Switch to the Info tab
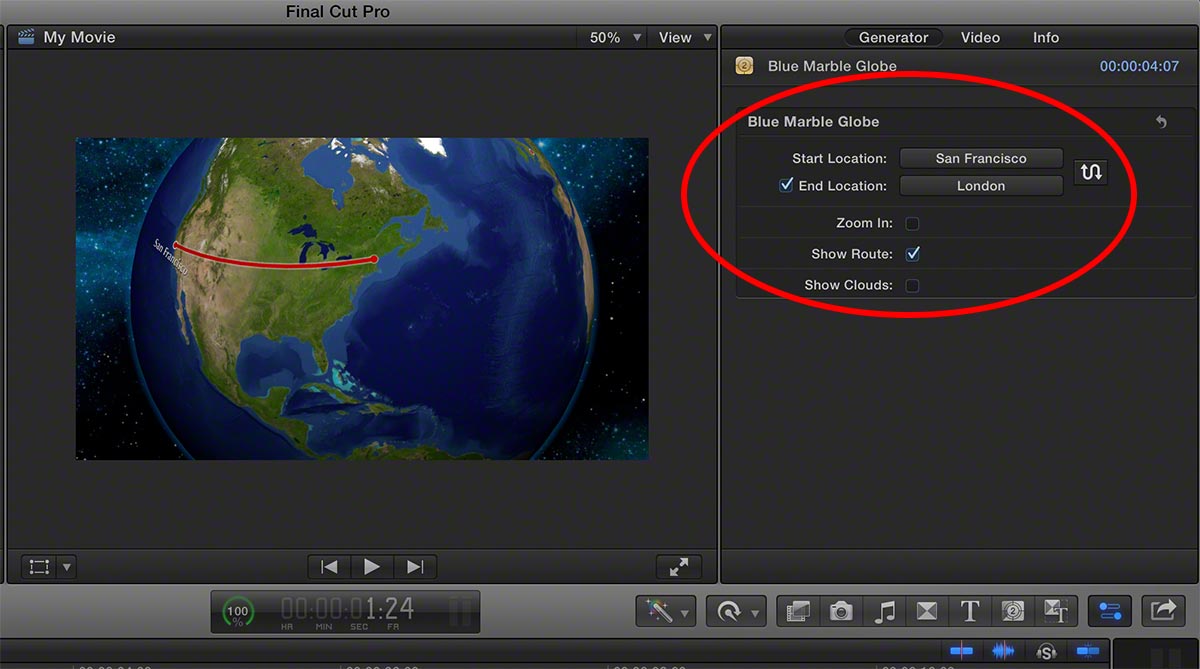 (x=1046, y=37)
